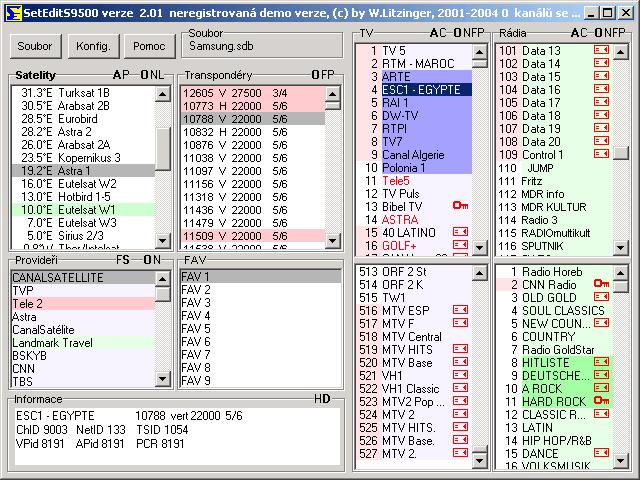
Task: Select transponder 12605 V 27500 3/4
Action: click(x=253, y=93)
